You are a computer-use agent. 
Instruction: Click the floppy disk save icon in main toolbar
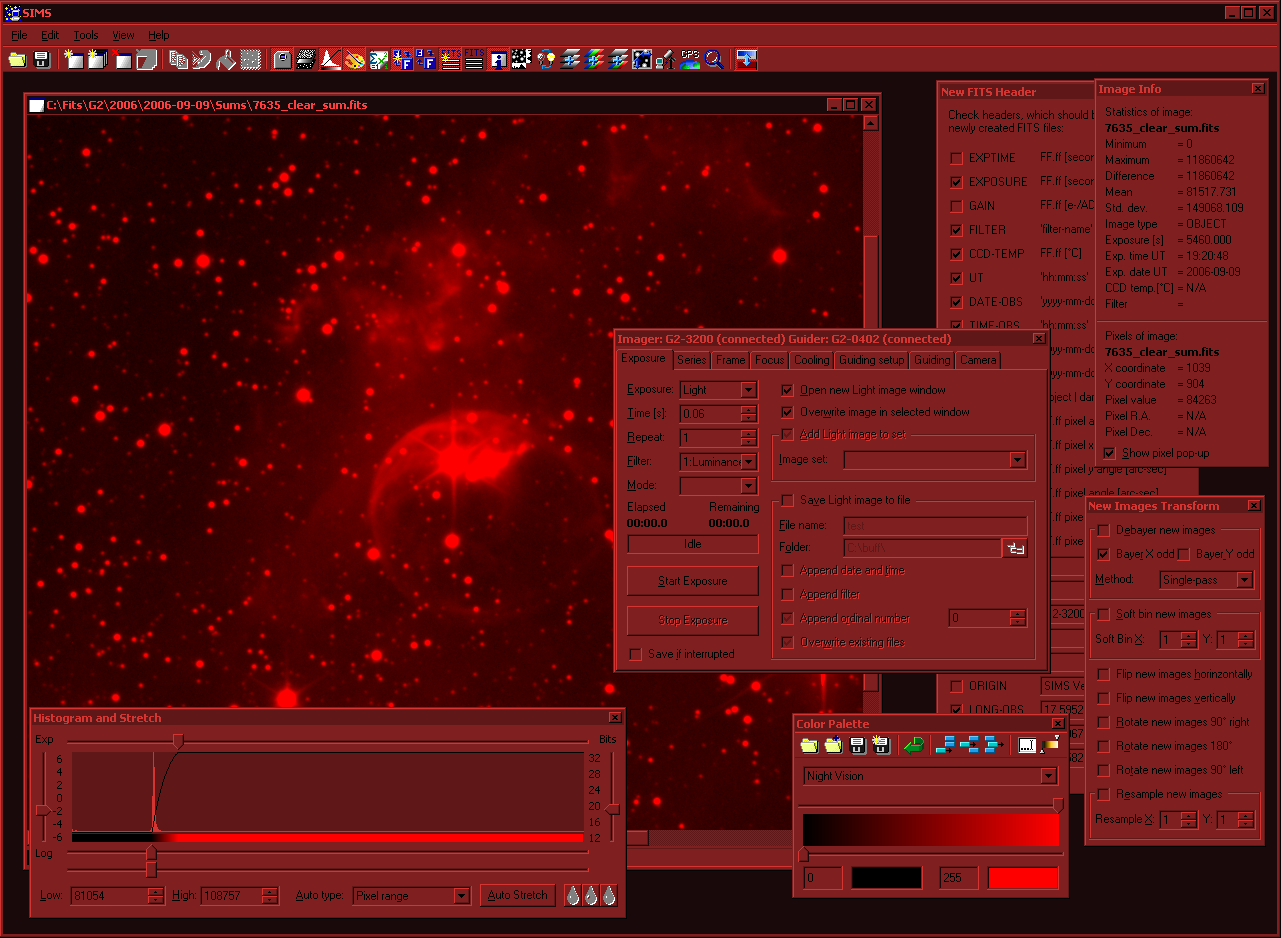42,60
